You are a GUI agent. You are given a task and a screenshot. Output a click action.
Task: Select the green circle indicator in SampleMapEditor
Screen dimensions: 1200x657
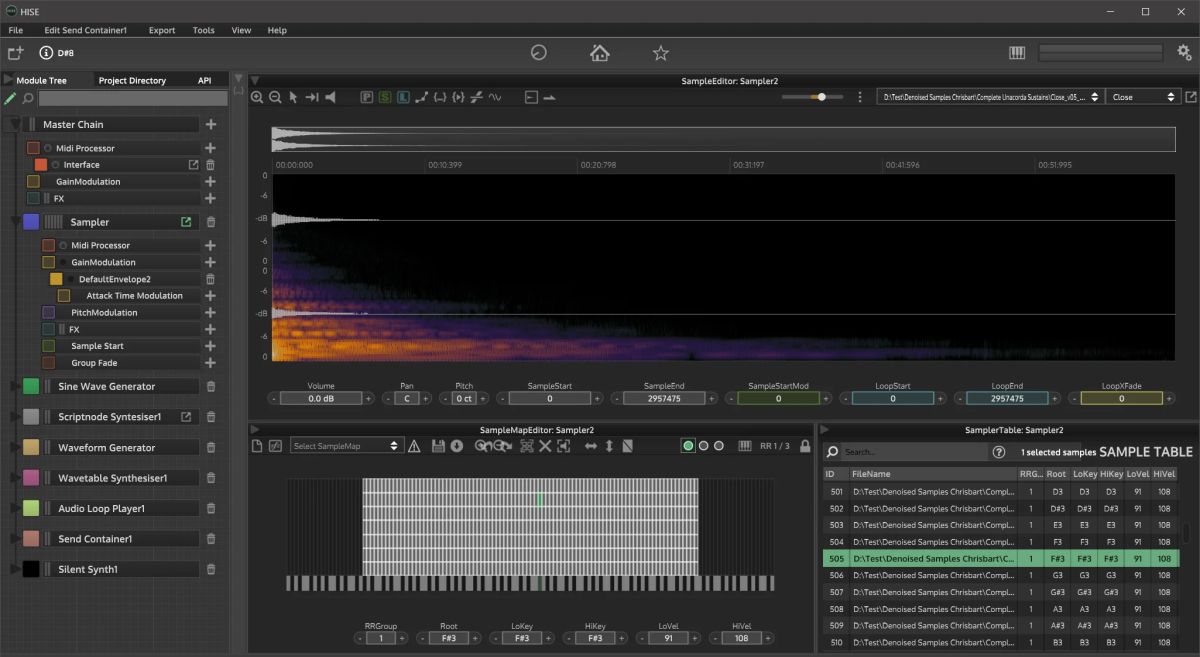688,446
